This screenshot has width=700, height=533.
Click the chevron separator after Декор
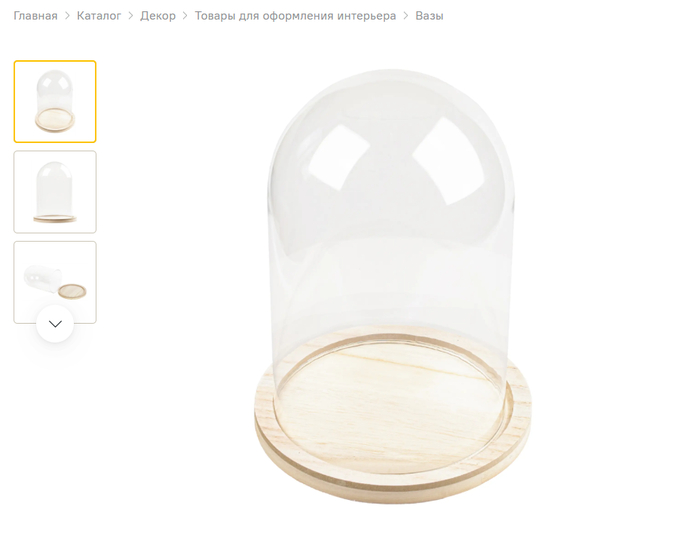(x=185, y=16)
